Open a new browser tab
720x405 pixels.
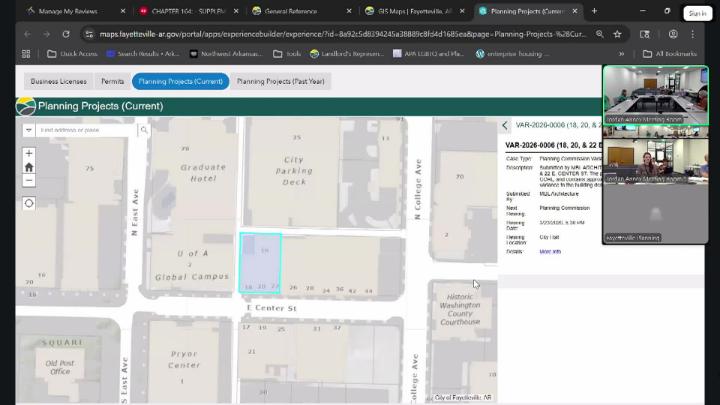tap(594, 11)
